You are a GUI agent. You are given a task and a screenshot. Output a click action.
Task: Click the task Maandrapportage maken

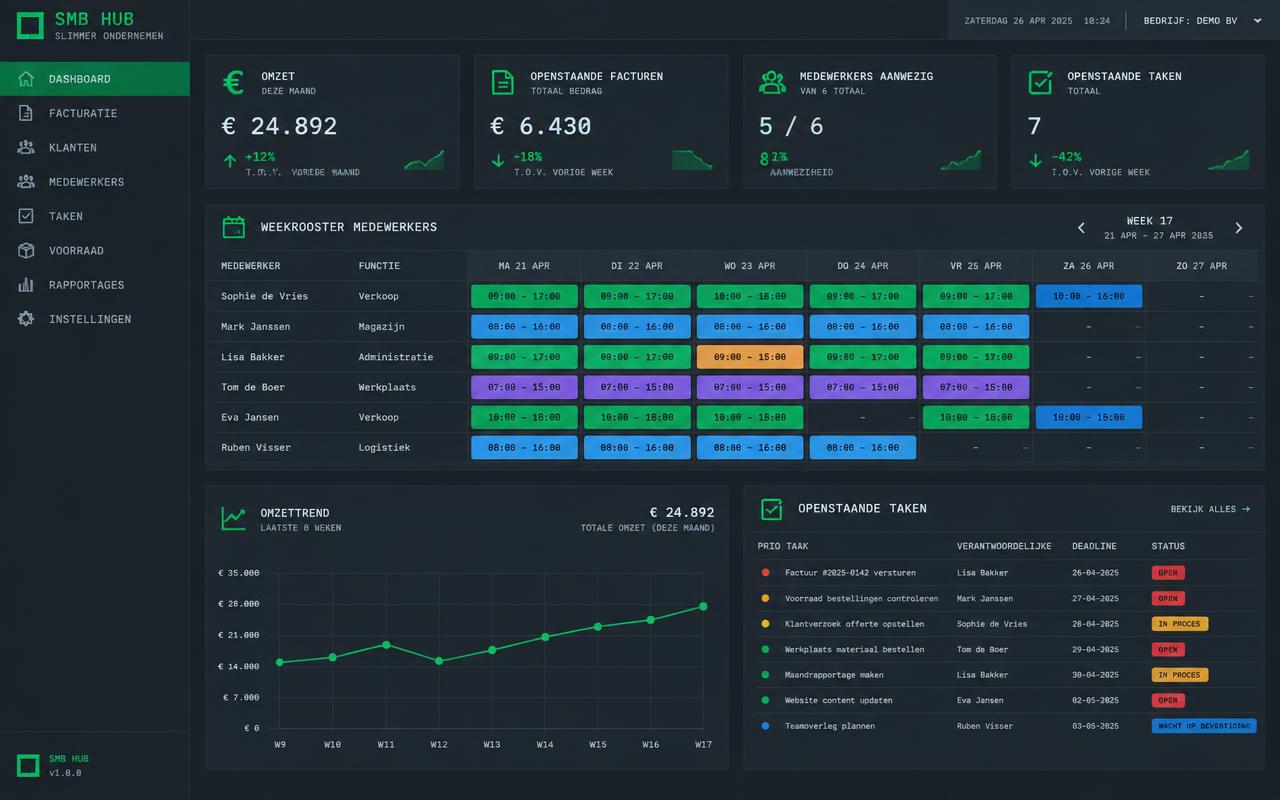point(834,675)
